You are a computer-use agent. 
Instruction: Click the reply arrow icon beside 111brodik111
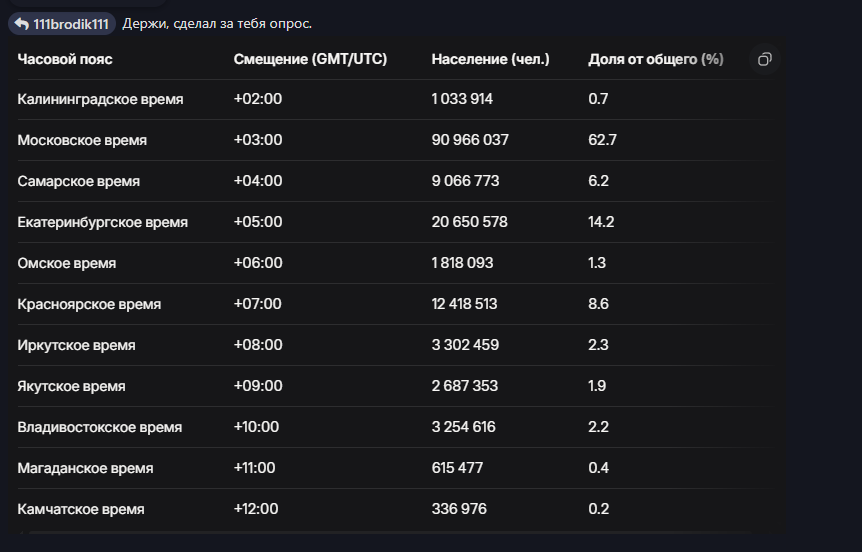(21, 24)
